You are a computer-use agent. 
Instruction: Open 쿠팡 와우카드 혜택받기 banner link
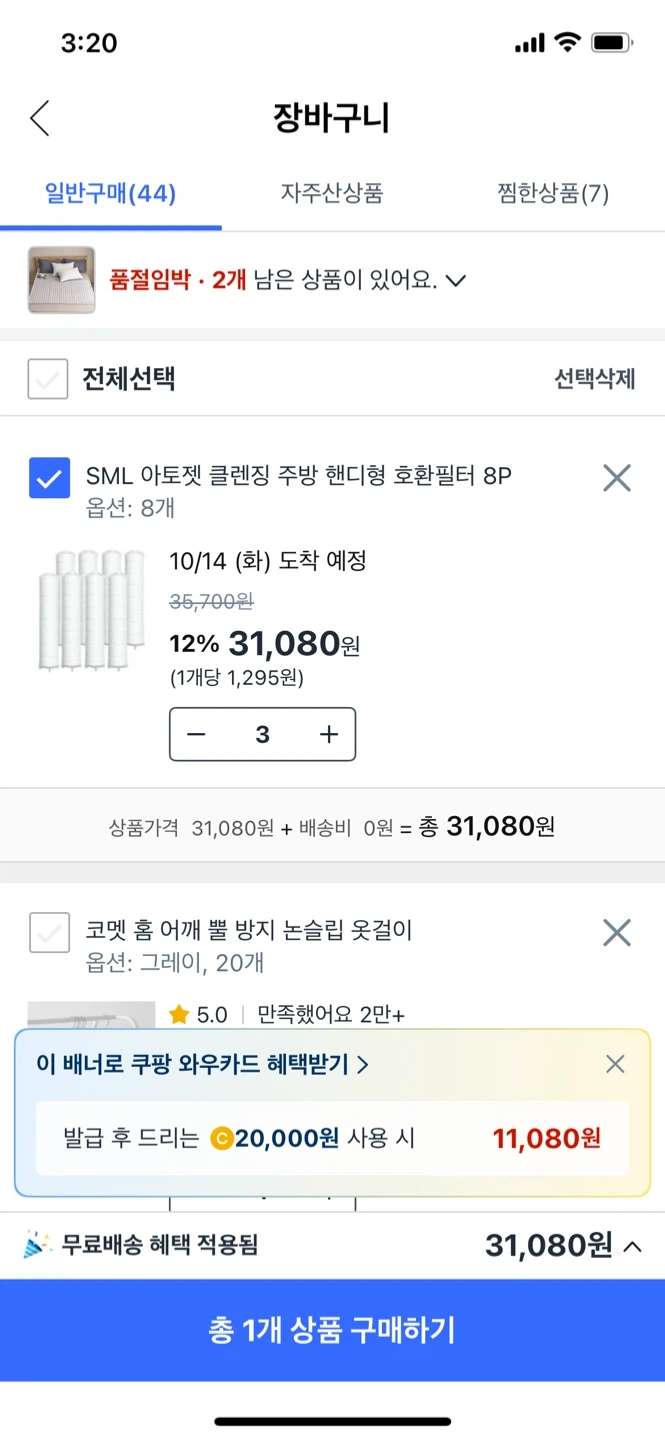point(202,1064)
